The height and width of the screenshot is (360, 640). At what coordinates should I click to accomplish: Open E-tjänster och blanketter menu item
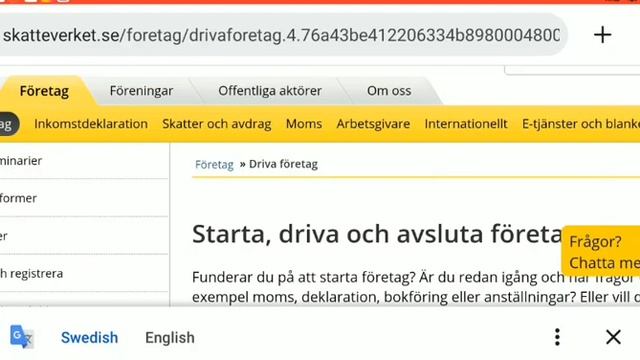pos(581,124)
